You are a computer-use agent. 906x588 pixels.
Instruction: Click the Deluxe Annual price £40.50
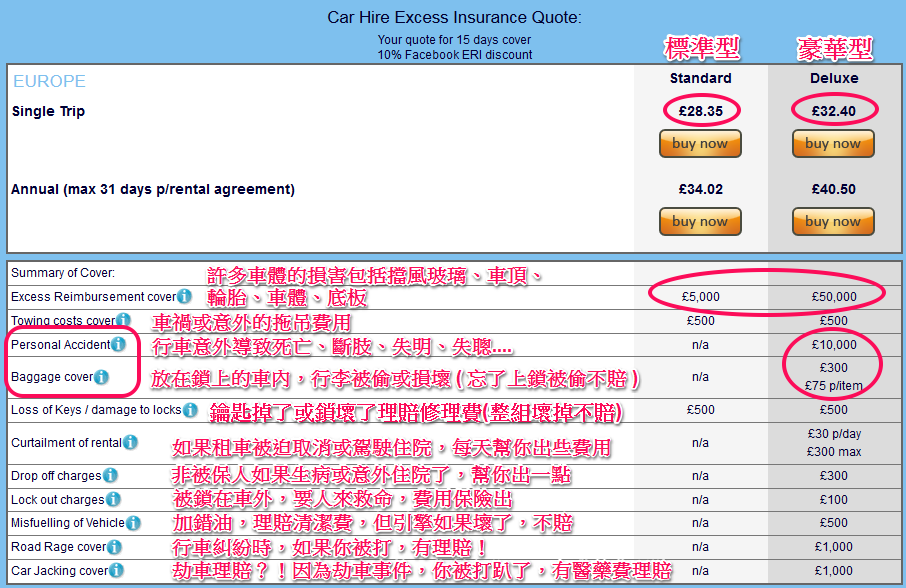pyautogui.click(x=834, y=189)
